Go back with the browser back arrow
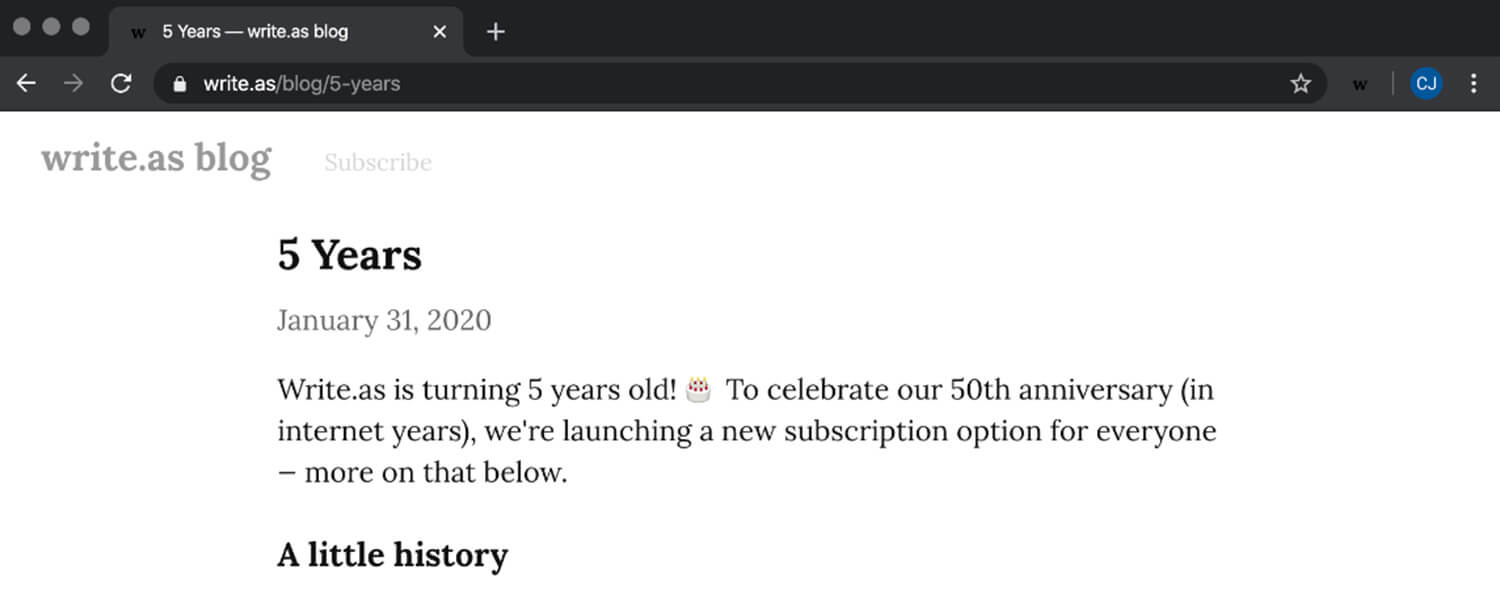 point(26,84)
